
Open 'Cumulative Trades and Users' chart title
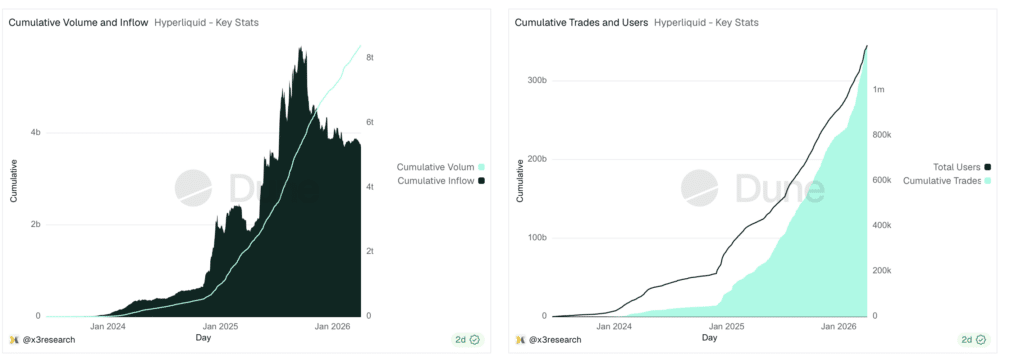581,22
